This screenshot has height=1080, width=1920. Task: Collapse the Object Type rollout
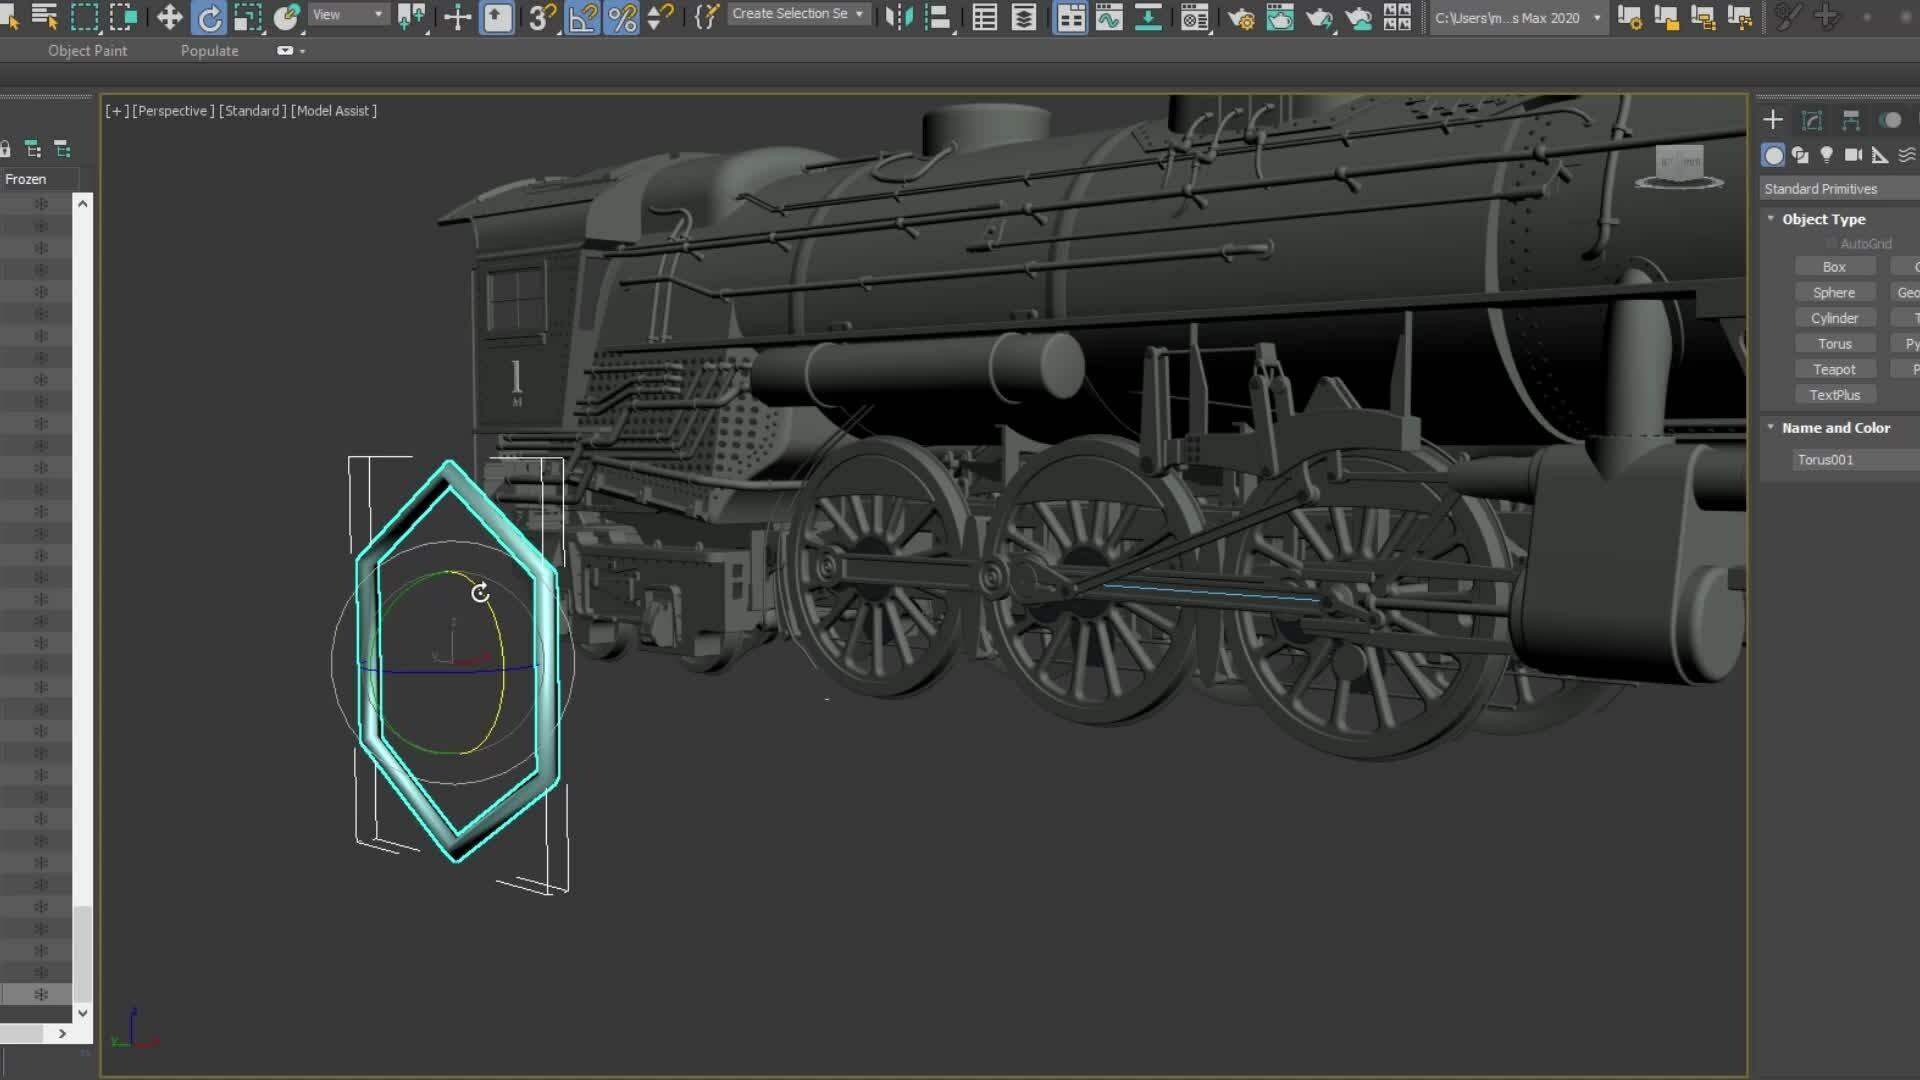(x=1770, y=219)
